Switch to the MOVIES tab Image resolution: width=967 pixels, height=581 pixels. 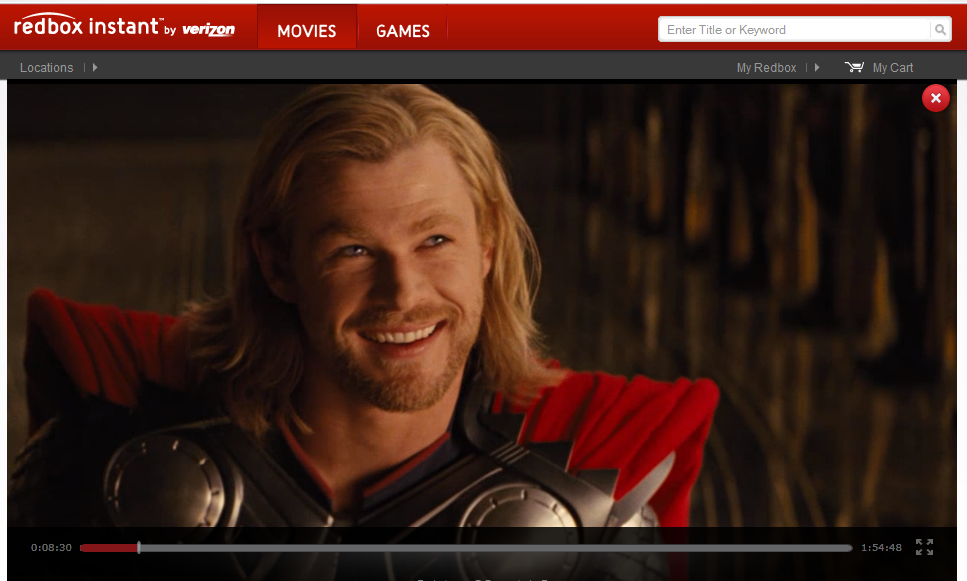(306, 30)
